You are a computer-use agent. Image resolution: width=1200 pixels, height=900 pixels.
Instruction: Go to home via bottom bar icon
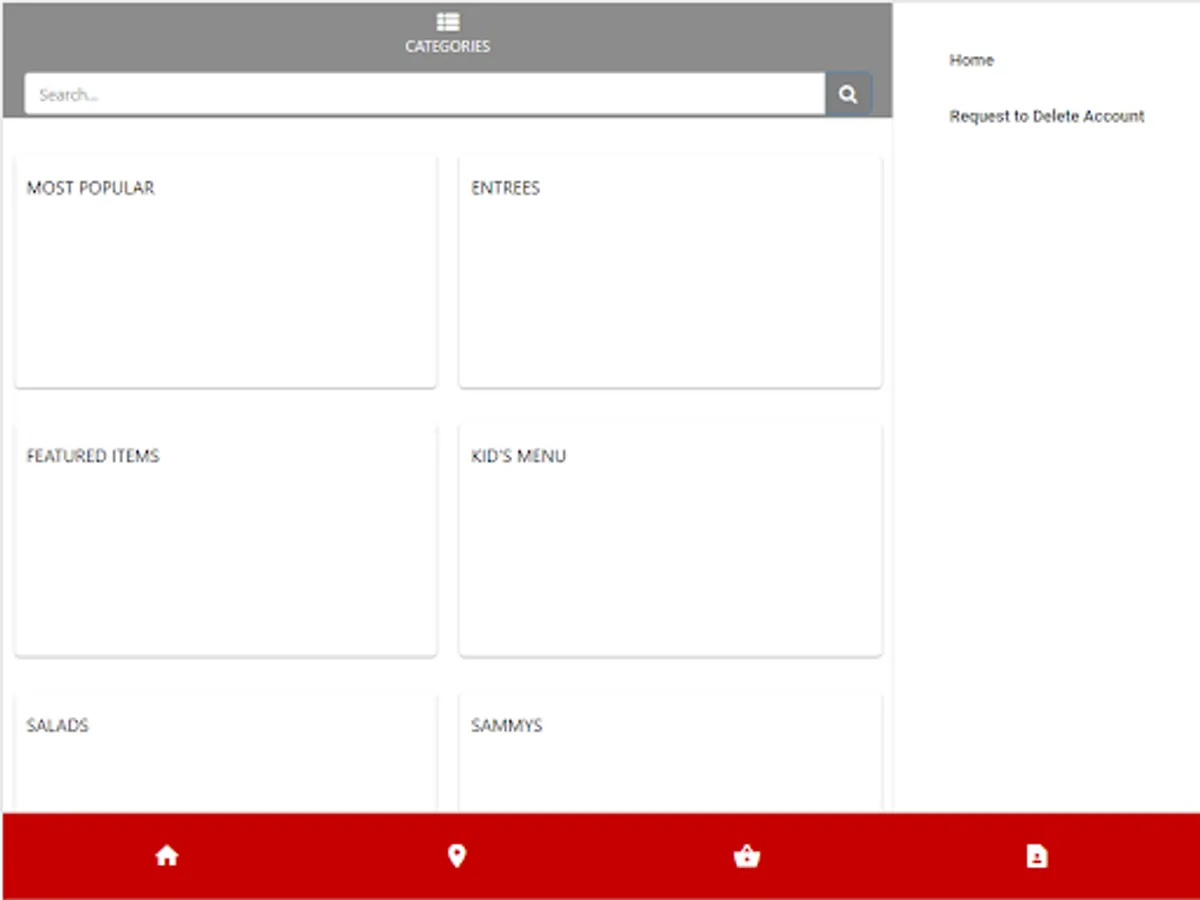167,856
